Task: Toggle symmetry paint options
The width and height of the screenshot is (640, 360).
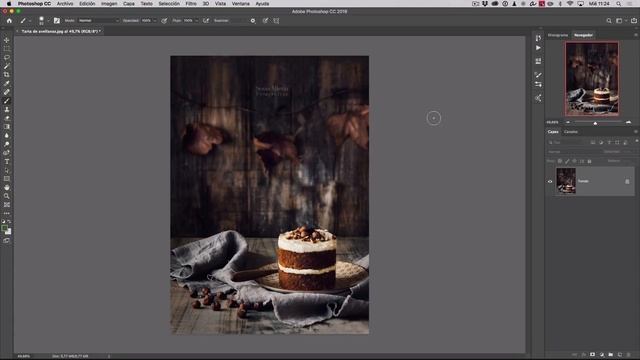Action: pyautogui.click(x=276, y=20)
